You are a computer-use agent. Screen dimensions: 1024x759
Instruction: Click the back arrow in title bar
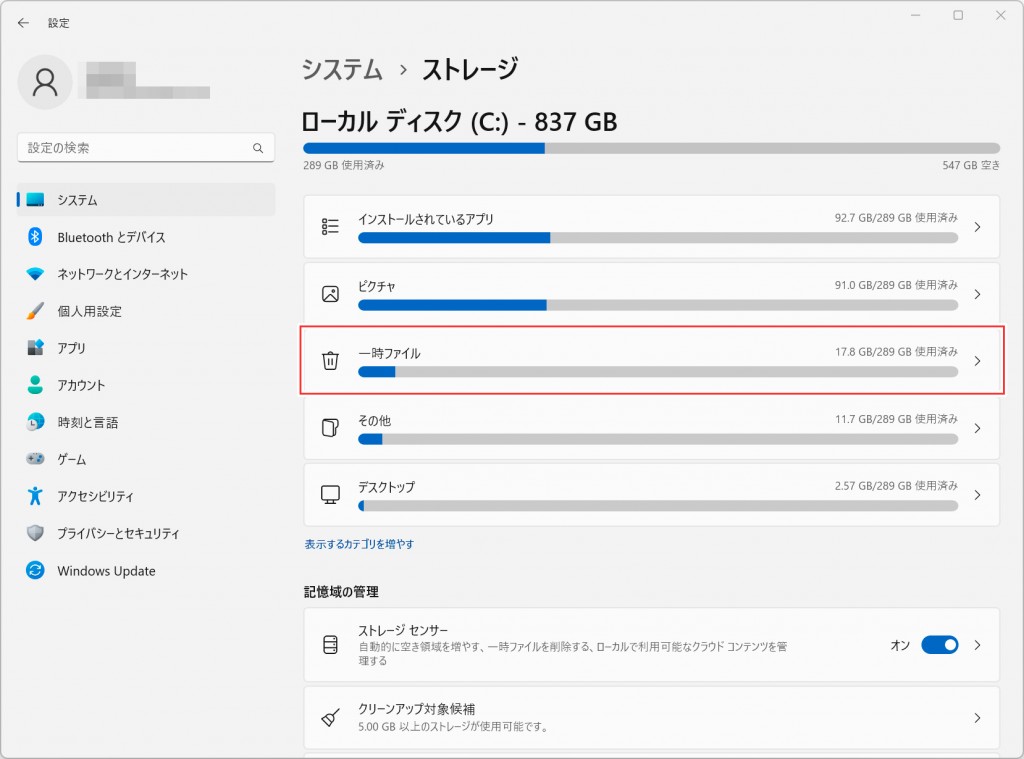[x=23, y=22]
